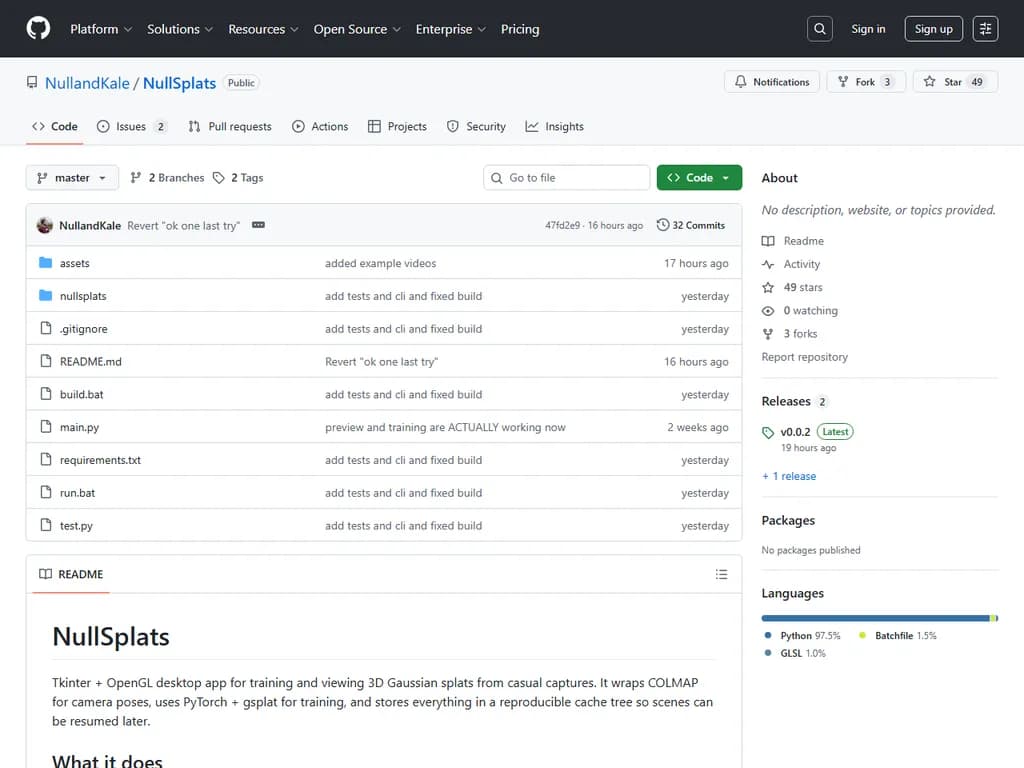Open the master branch dropdown
Screen dimensions: 1024x768
coord(72,178)
